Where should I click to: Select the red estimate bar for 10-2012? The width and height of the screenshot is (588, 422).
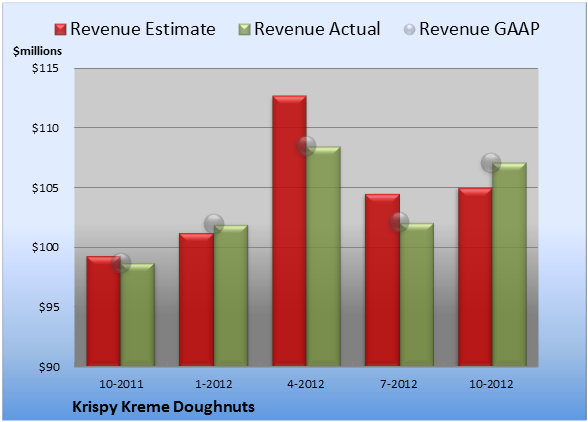(x=475, y=276)
